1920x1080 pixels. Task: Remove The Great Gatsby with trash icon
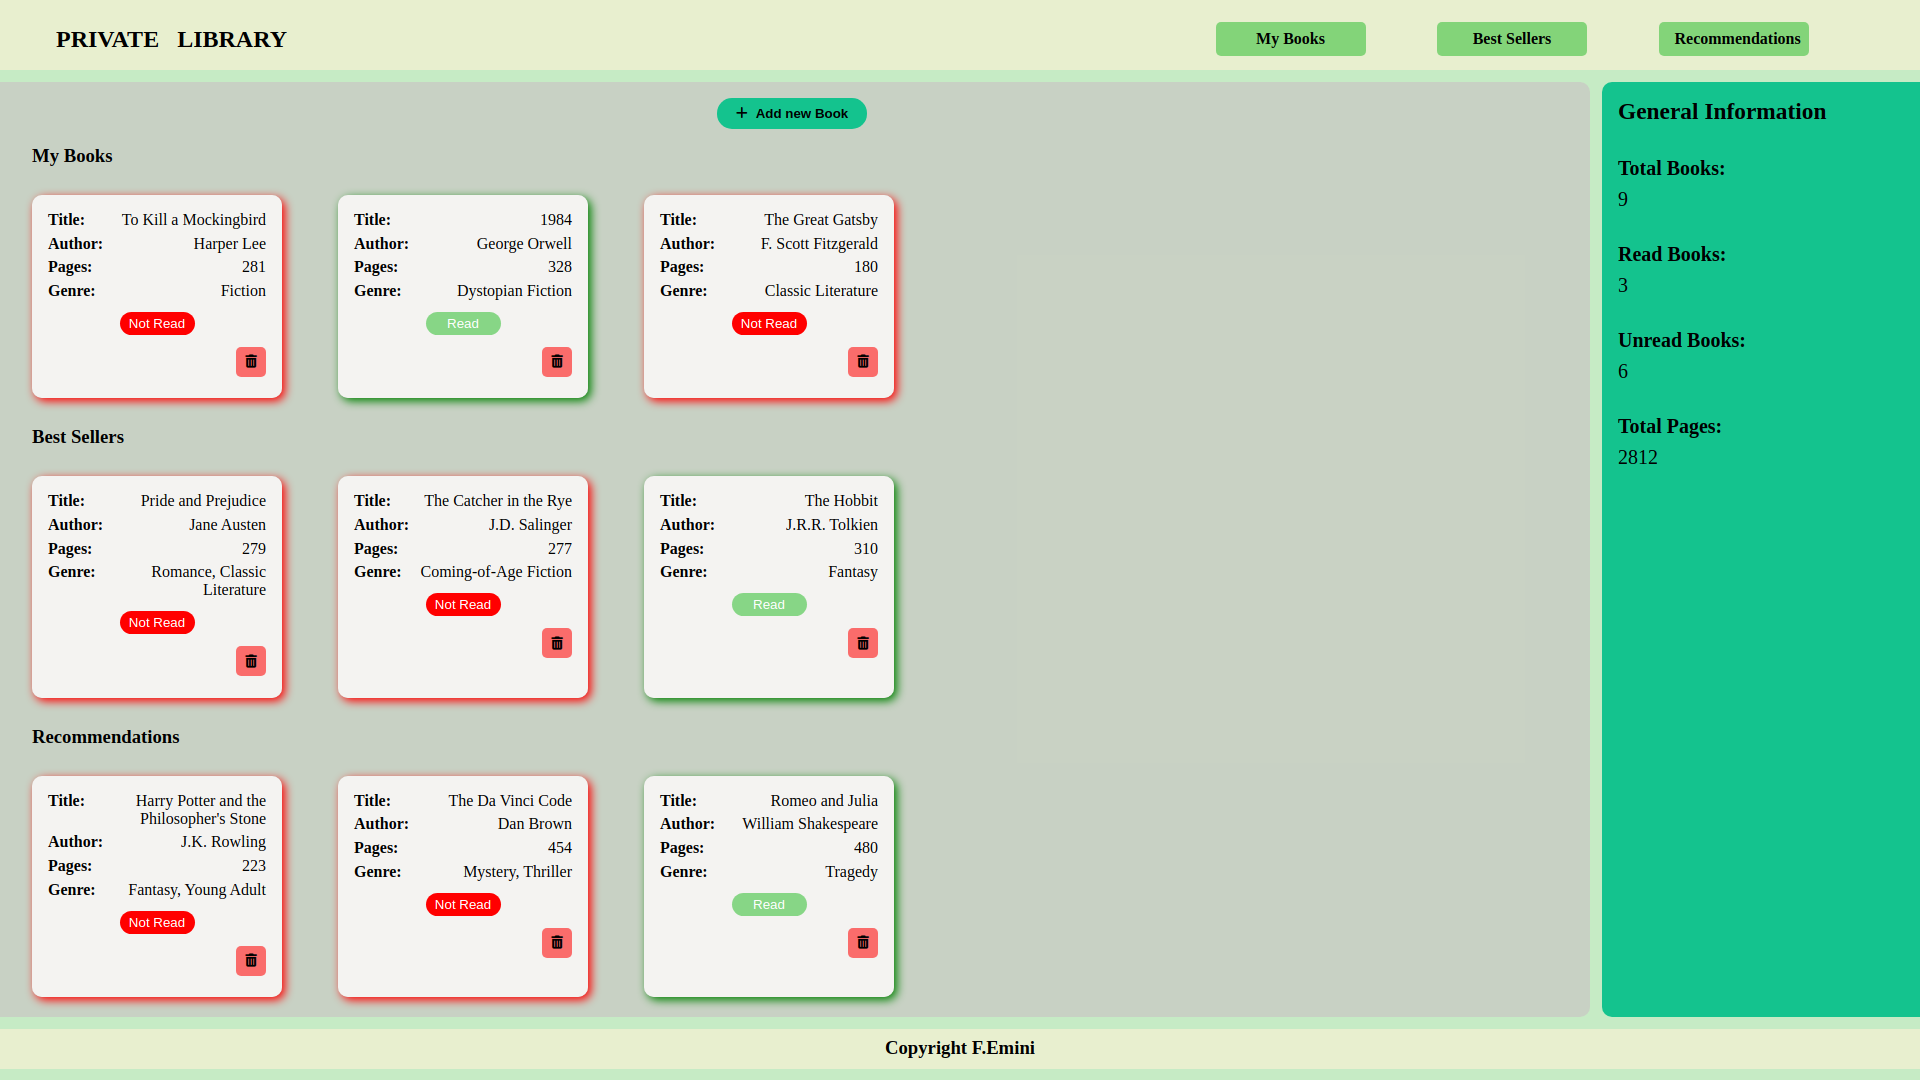863,362
